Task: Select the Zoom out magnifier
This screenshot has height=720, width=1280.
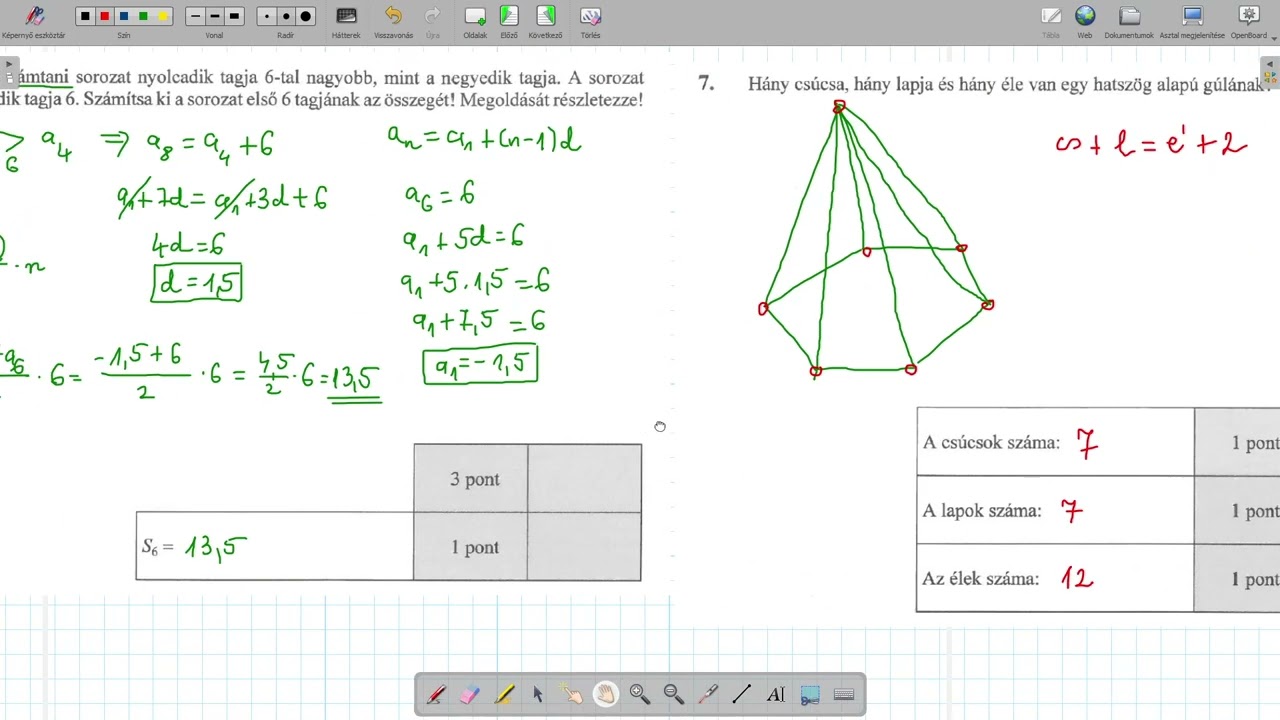Action: 674,694
